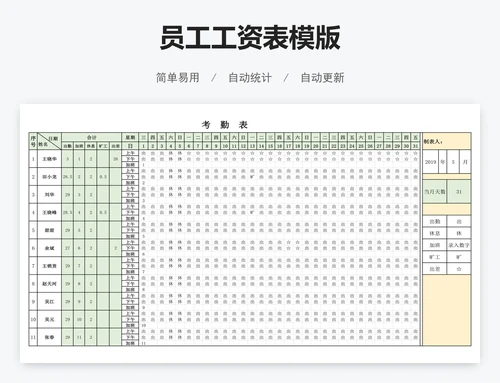Select the serial number cell 1

33,159
